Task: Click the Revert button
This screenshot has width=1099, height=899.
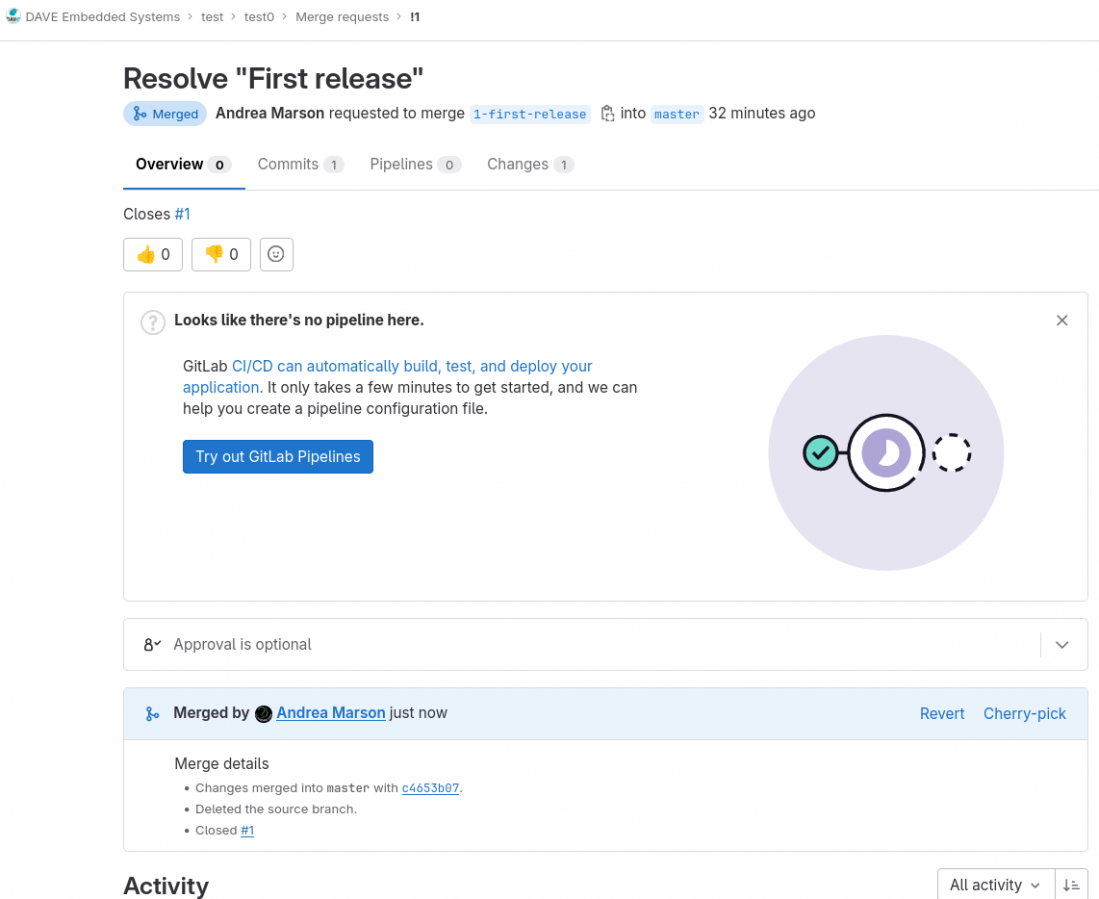Action: point(942,714)
